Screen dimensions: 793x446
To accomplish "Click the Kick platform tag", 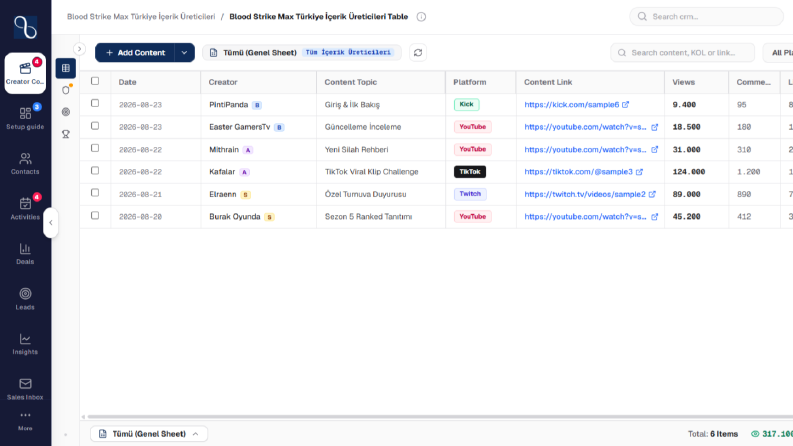I will click(466, 105).
